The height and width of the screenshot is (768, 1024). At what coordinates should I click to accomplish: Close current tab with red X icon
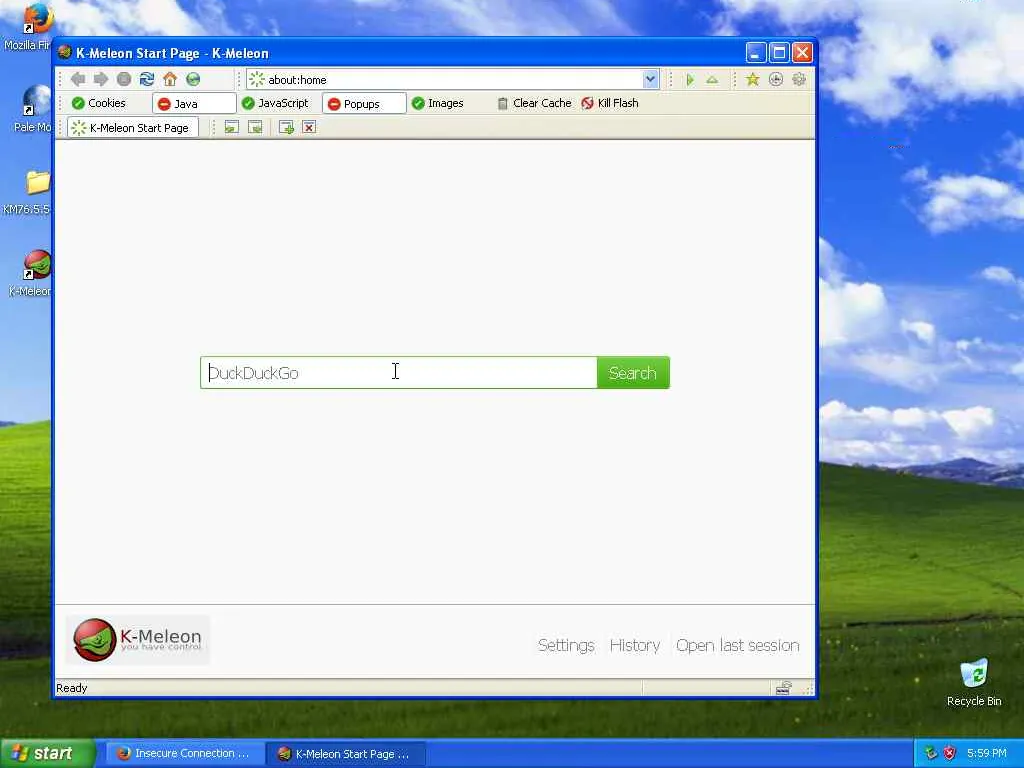tap(309, 127)
